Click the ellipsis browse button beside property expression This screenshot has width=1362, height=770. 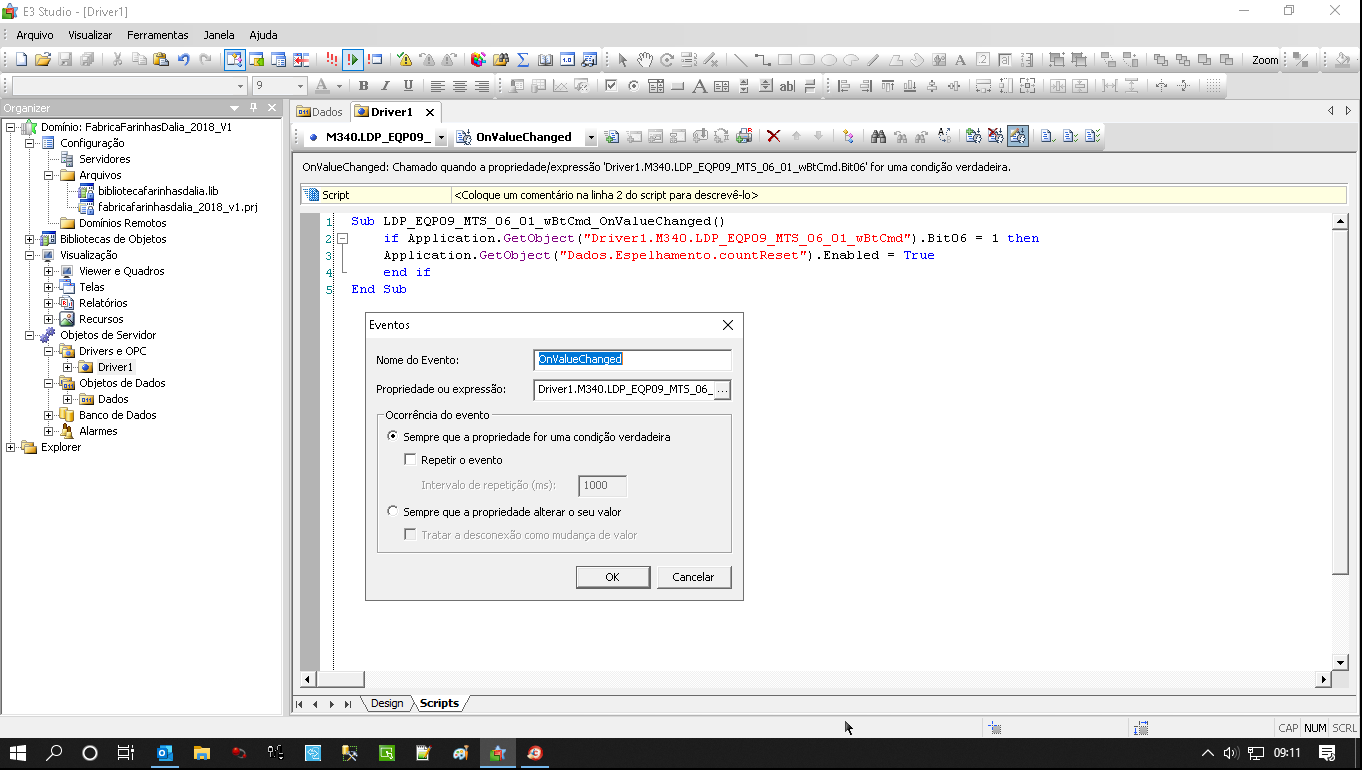click(723, 389)
